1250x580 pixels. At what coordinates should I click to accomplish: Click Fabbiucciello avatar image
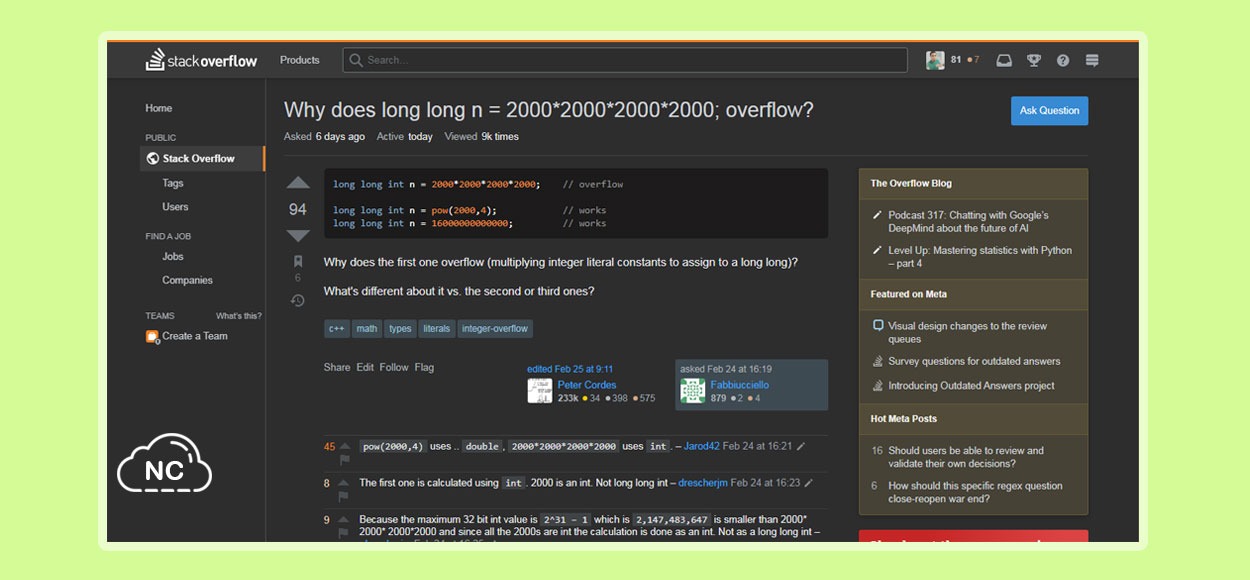coord(693,391)
